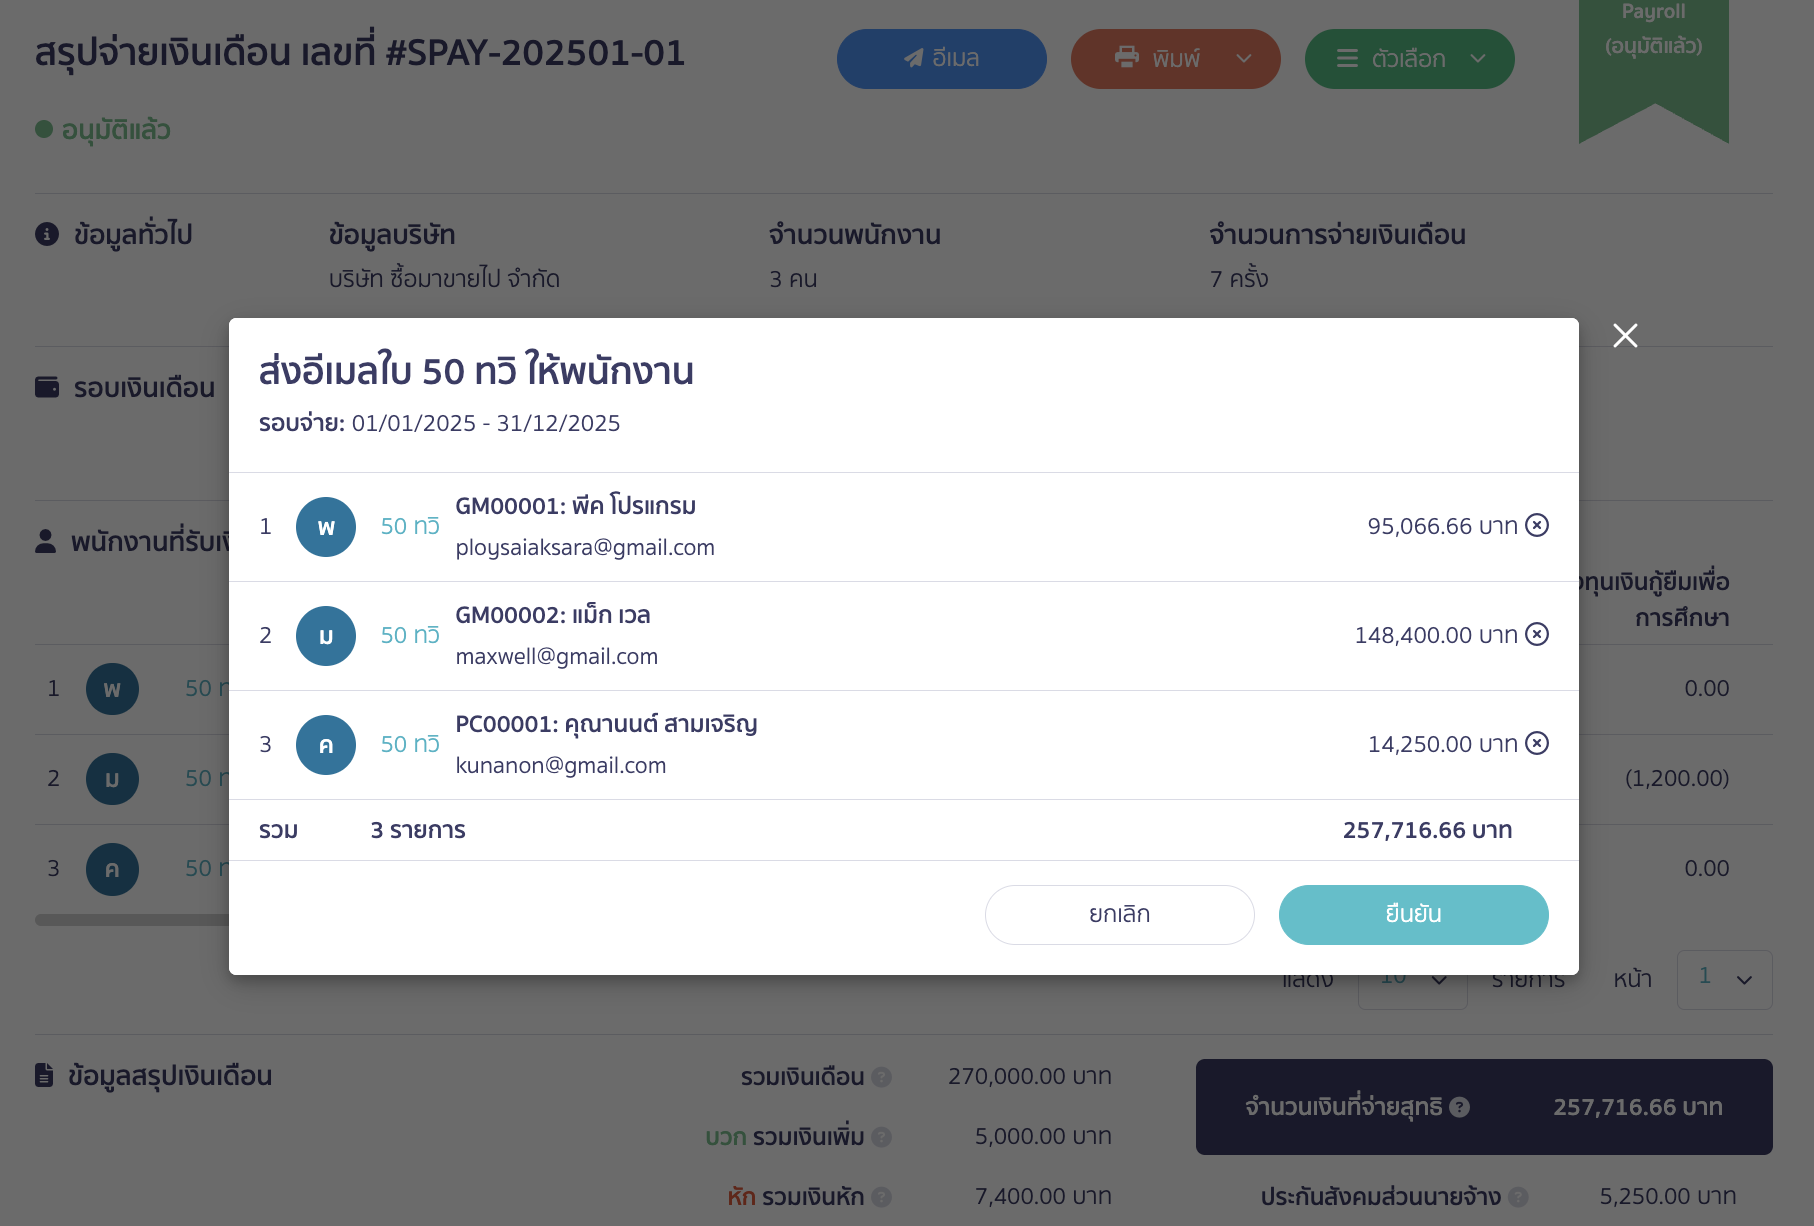Click the ค avatar for PC00001
This screenshot has height=1226, width=1814.
pos(326,745)
